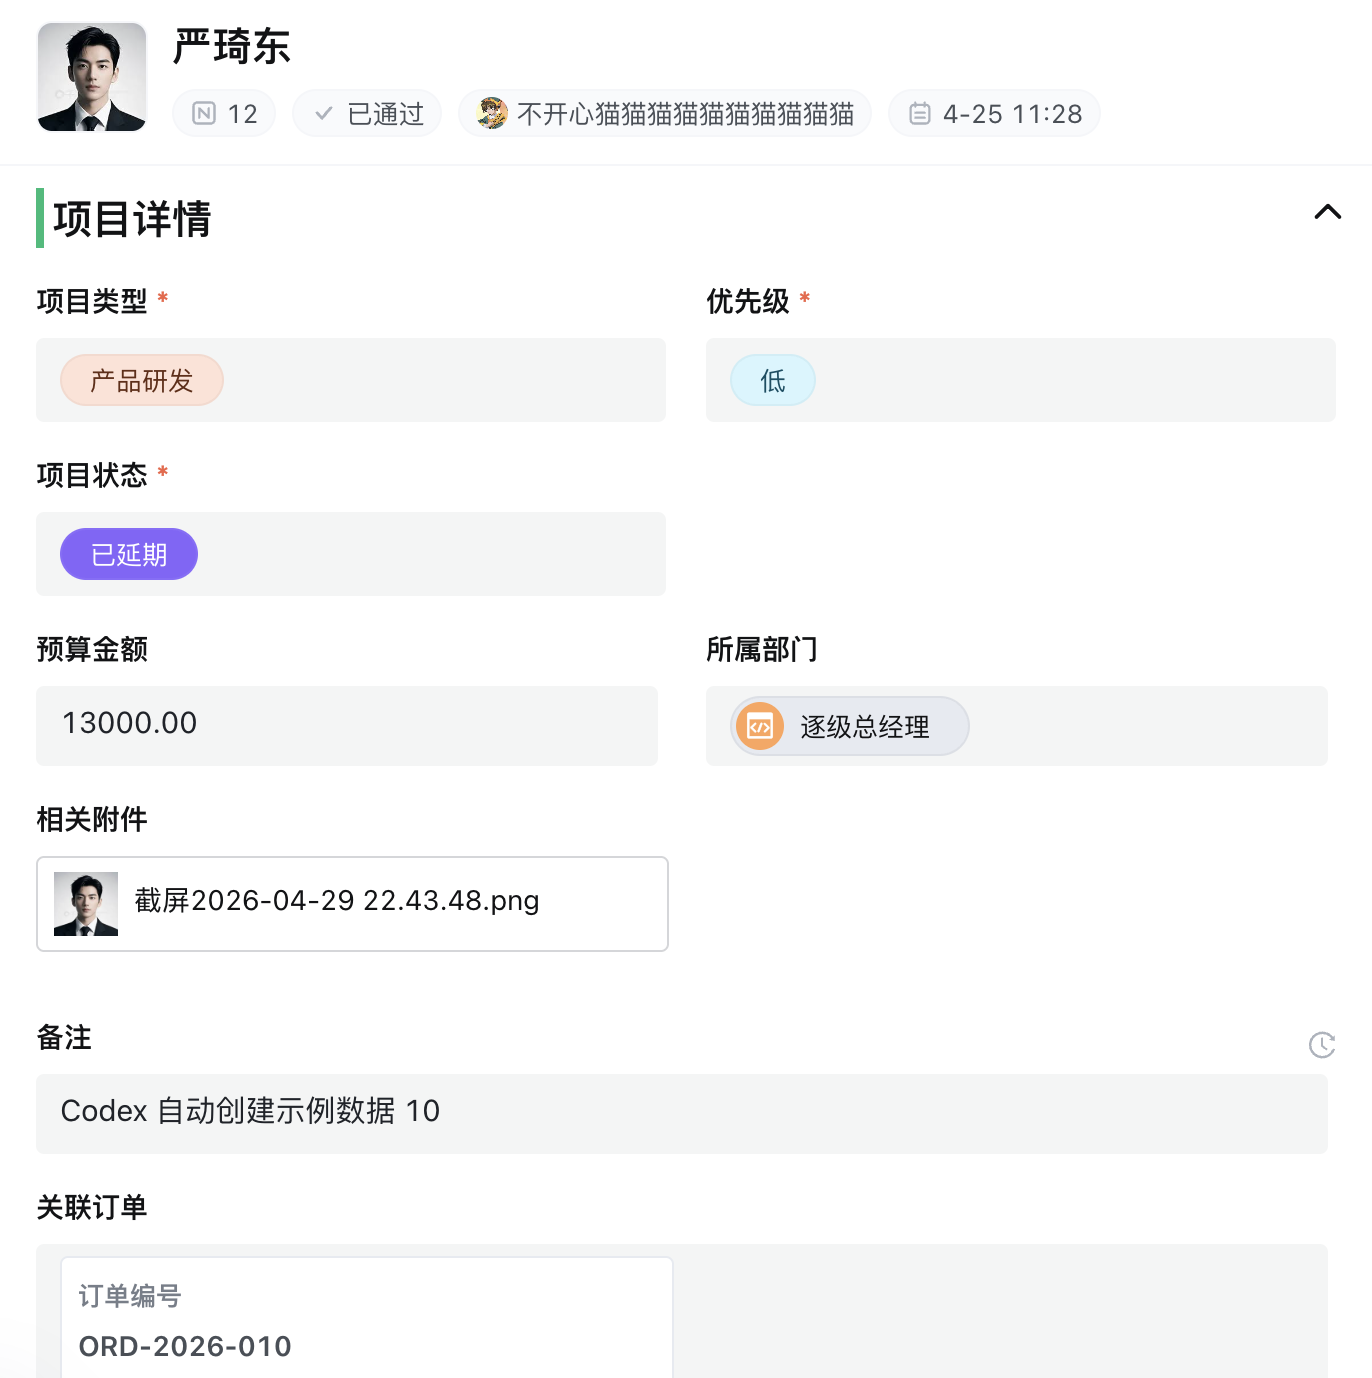Click 严琦东 profile avatar photo
The height and width of the screenshot is (1378, 1372).
(x=92, y=77)
